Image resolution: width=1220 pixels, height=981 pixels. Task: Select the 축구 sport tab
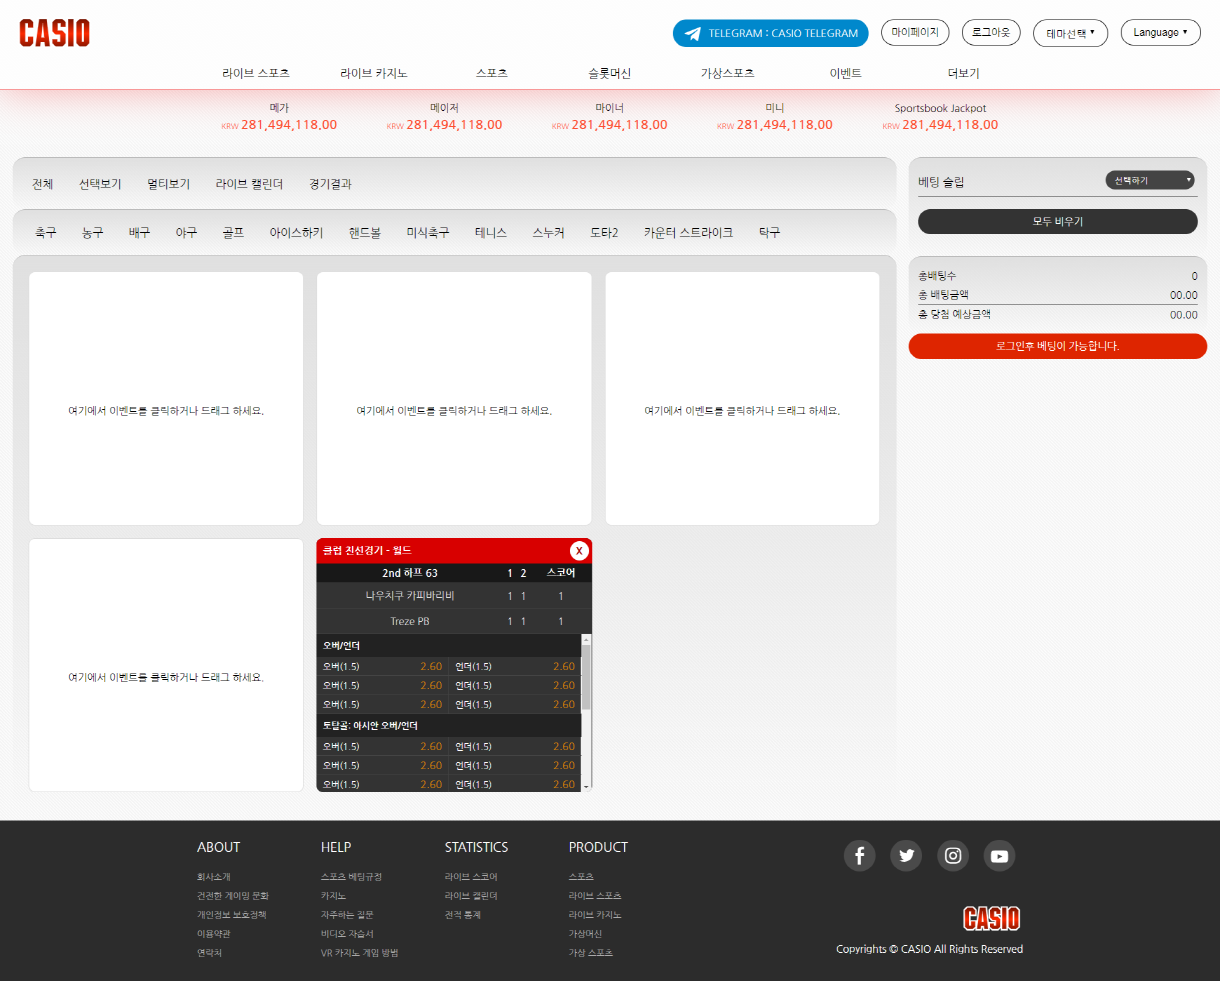pyautogui.click(x=46, y=232)
